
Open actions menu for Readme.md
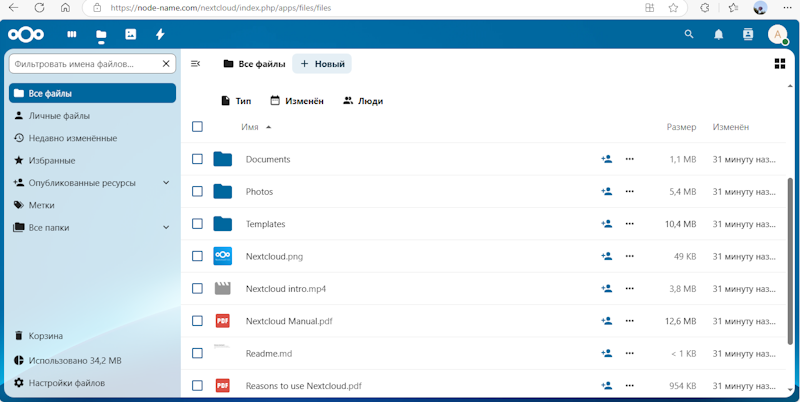[630, 353]
